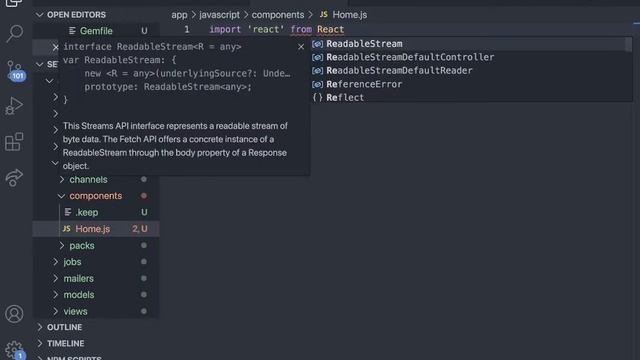Click the JS icon beside Home.js in tree
The width and height of the screenshot is (640, 360).
[67, 229]
